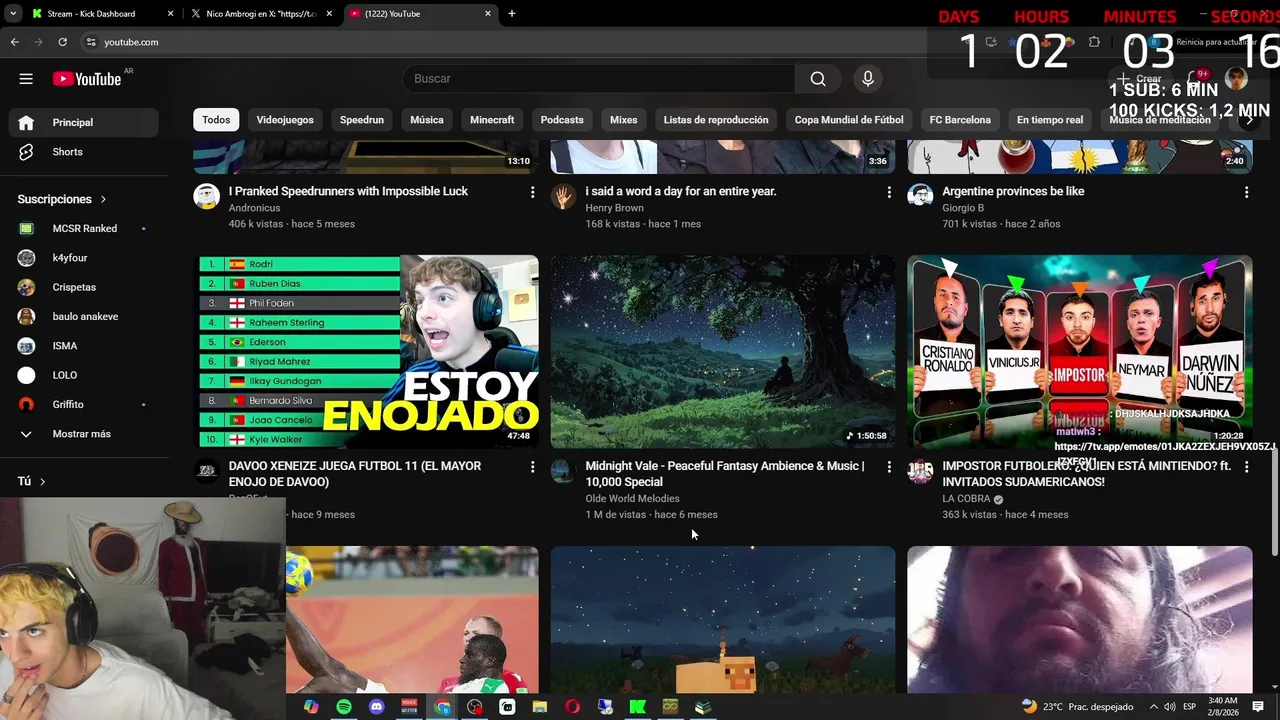Select the En tiempo real chip
This screenshot has height=720, width=1280.
click(x=1050, y=120)
